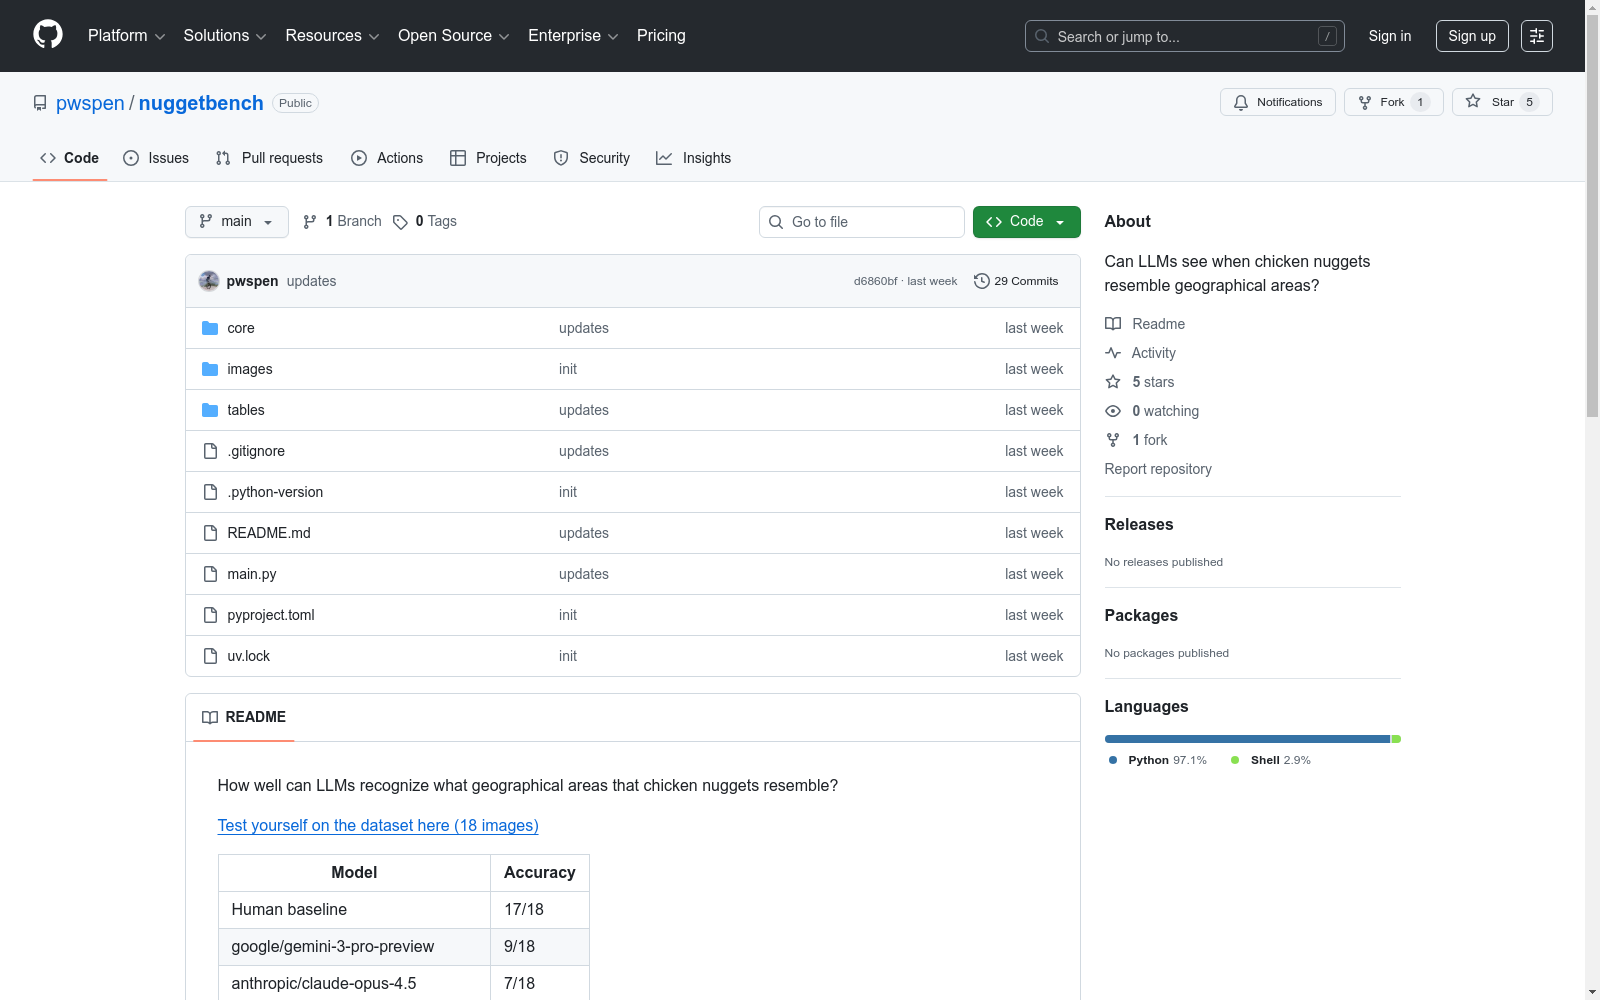Open the 'Test yourself on the dataset' link
The height and width of the screenshot is (1000, 1600).
pos(378,825)
